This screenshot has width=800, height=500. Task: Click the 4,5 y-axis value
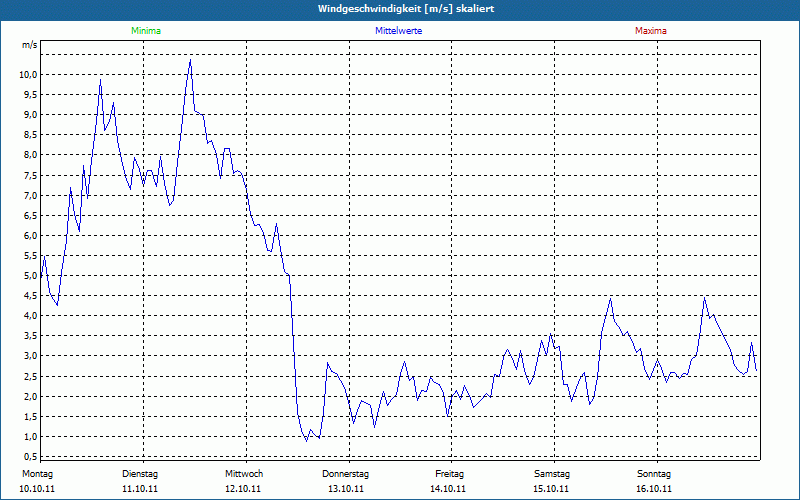pyautogui.click(x=31, y=295)
